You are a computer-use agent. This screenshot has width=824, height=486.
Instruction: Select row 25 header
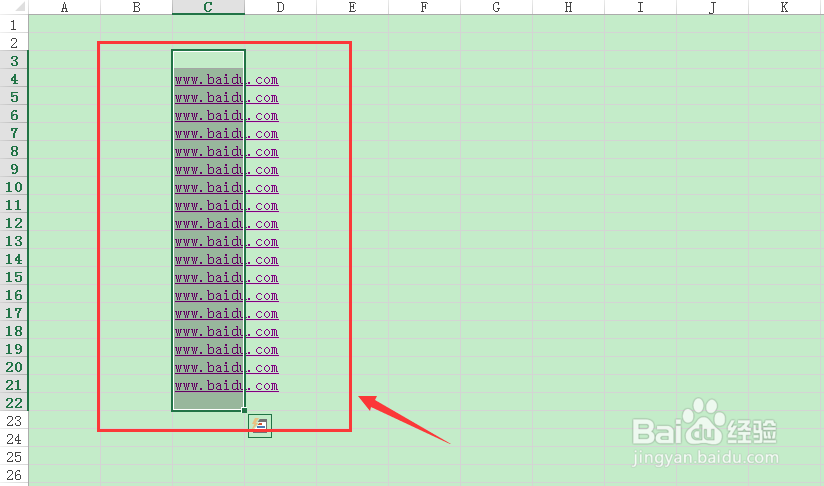[14, 456]
